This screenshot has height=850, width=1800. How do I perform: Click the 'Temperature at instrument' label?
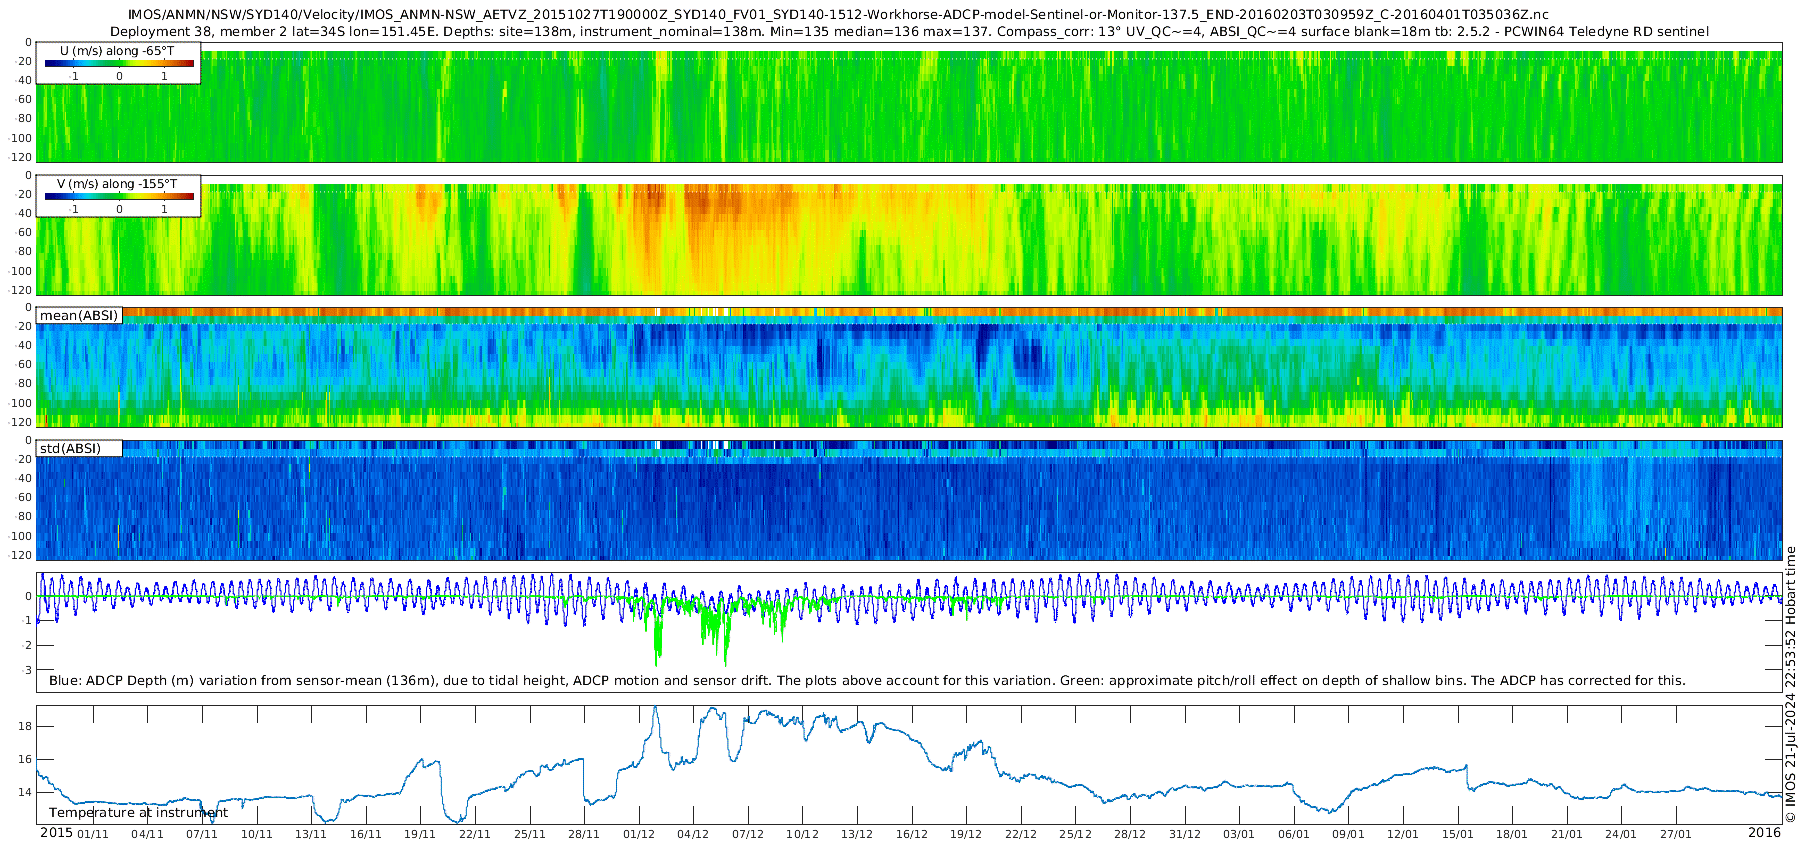coord(138,813)
